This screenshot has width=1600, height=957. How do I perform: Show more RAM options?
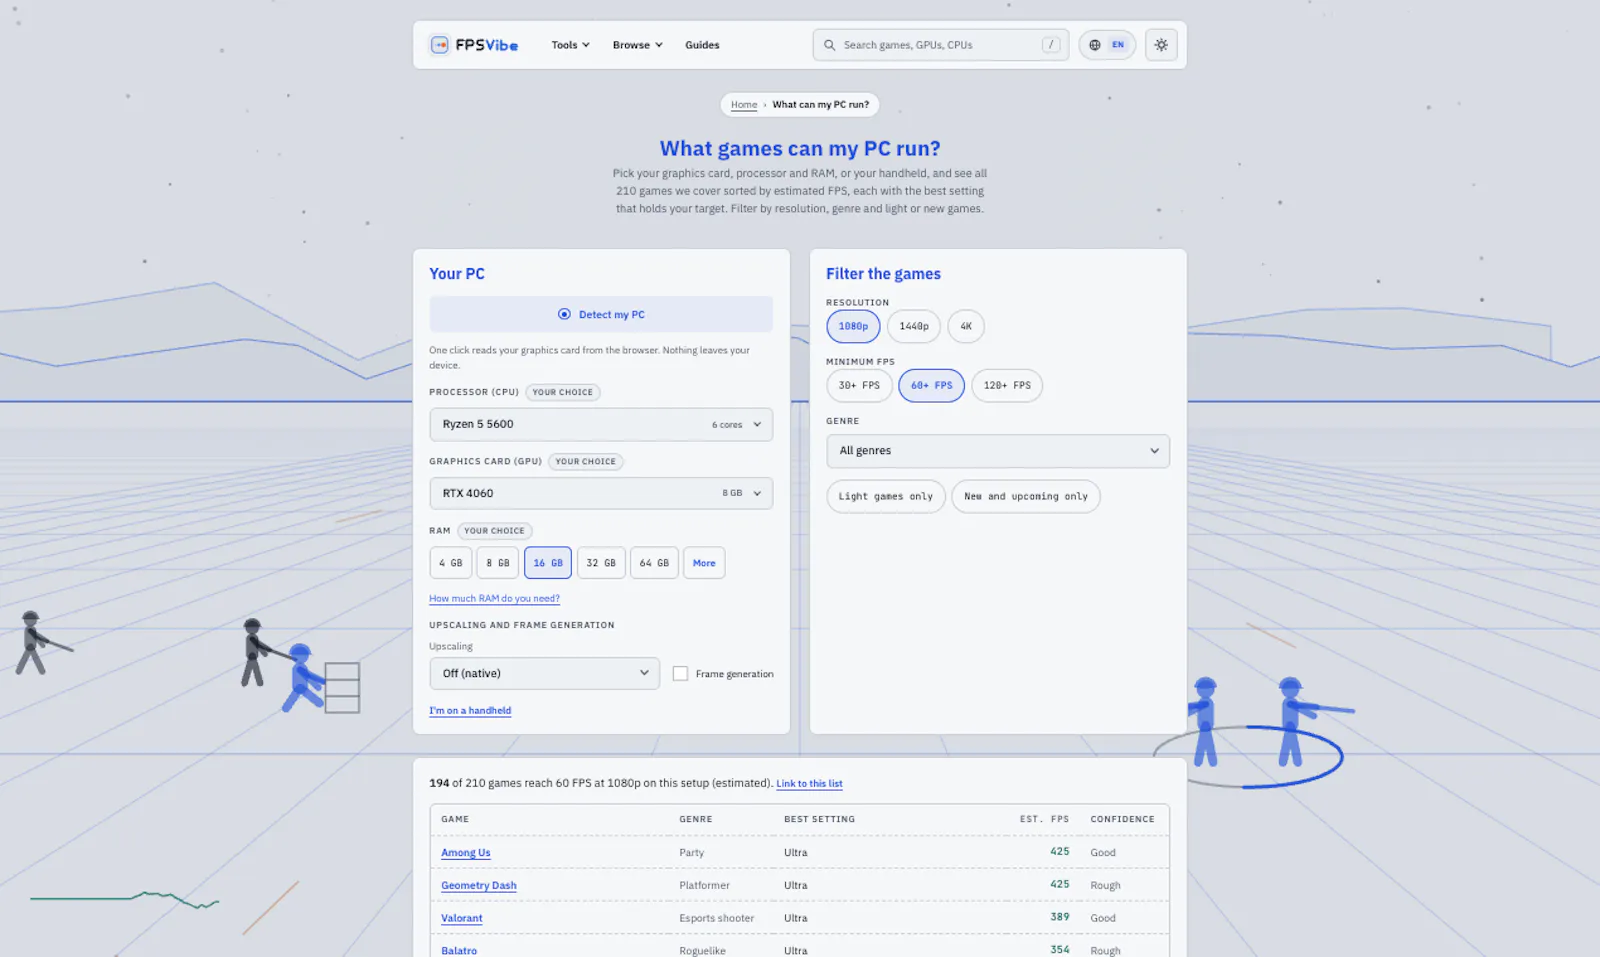704,563
